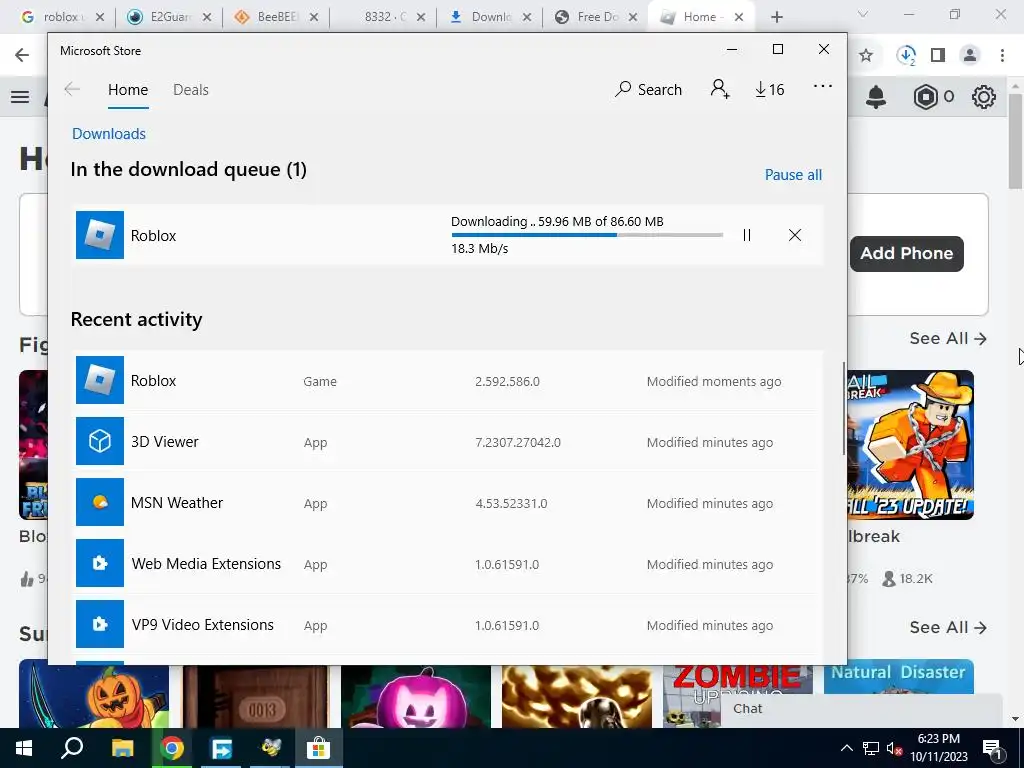Select the MSN Weather row name

coord(177,503)
